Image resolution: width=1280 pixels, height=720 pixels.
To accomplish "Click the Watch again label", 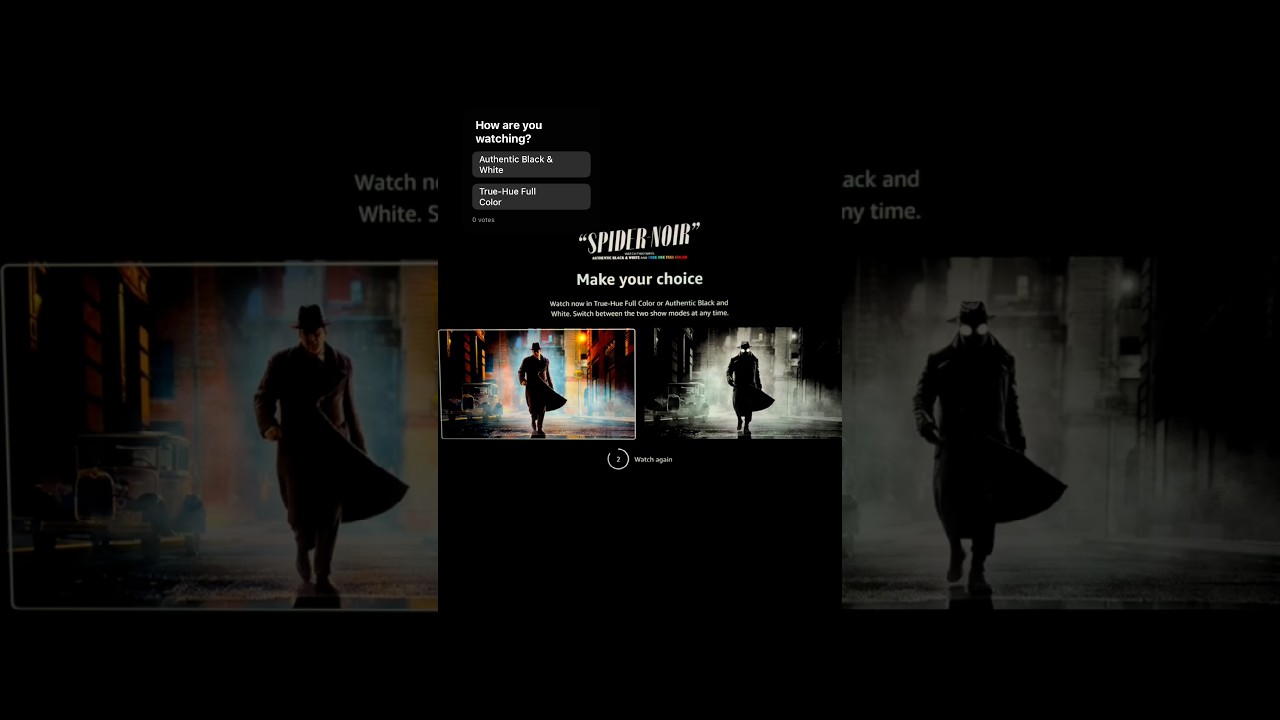I will [653, 460].
